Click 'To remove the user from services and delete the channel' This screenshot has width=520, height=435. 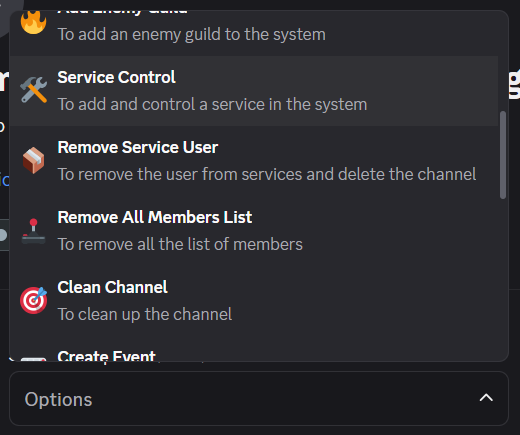(267, 175)
